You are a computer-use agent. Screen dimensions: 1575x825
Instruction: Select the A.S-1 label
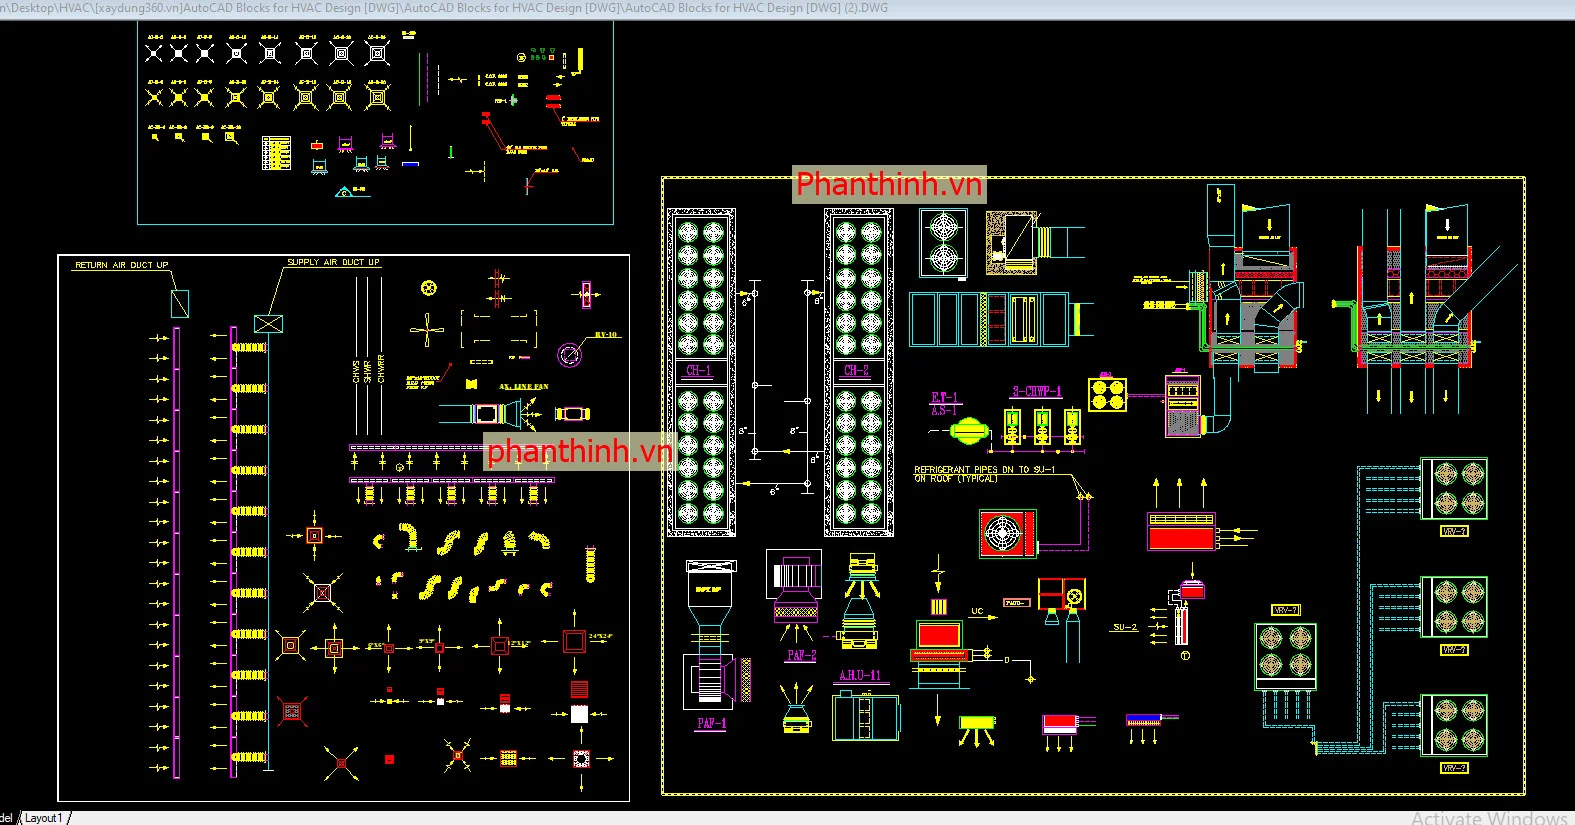[944, 411]
